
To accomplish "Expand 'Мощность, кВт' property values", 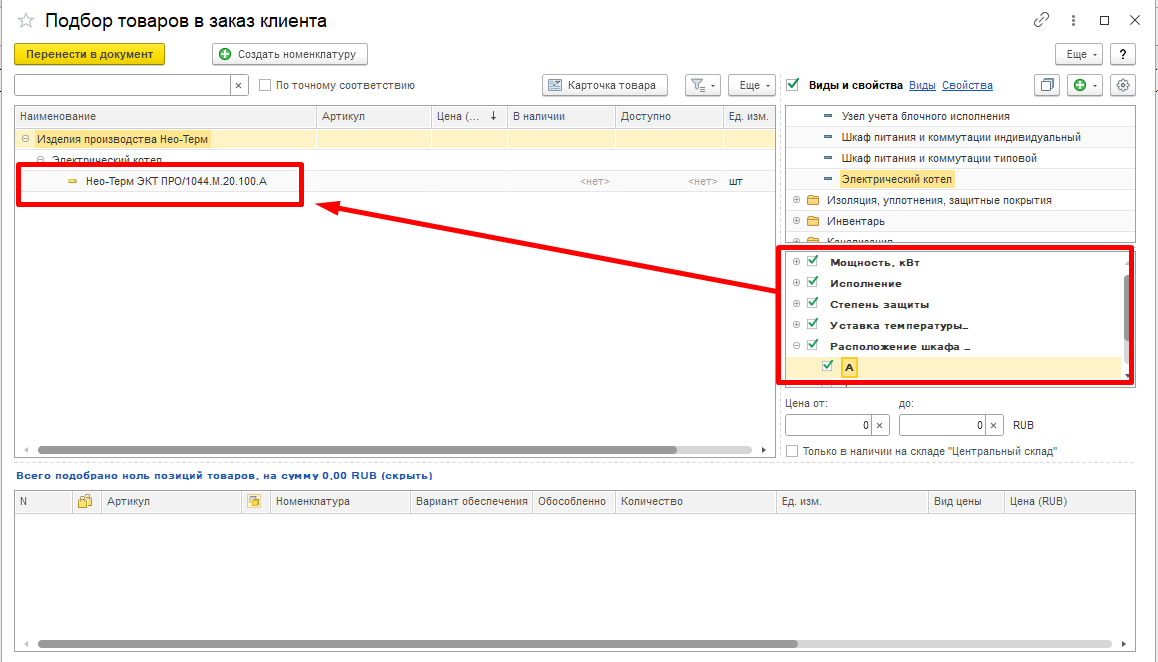I will [x=796, y=262].
